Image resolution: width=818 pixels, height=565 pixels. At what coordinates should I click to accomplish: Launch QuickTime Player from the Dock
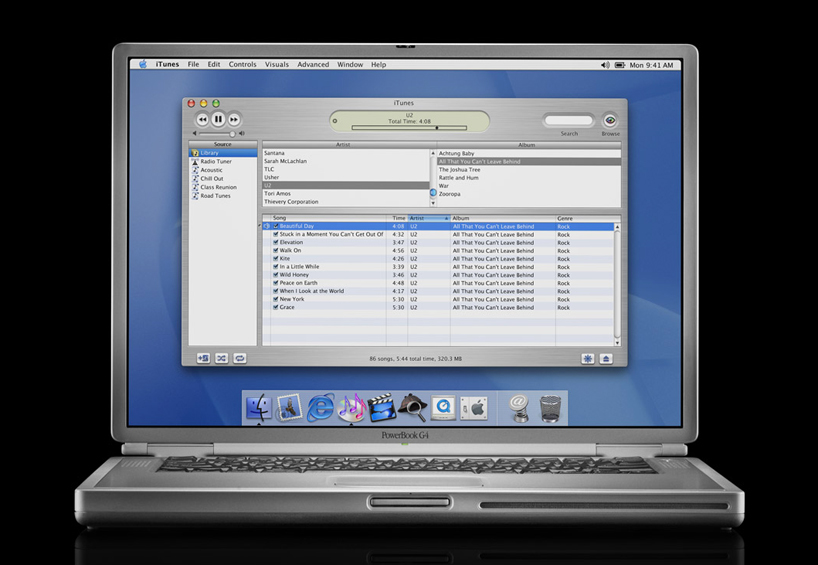pyautogui.click(x=443, y=407)
